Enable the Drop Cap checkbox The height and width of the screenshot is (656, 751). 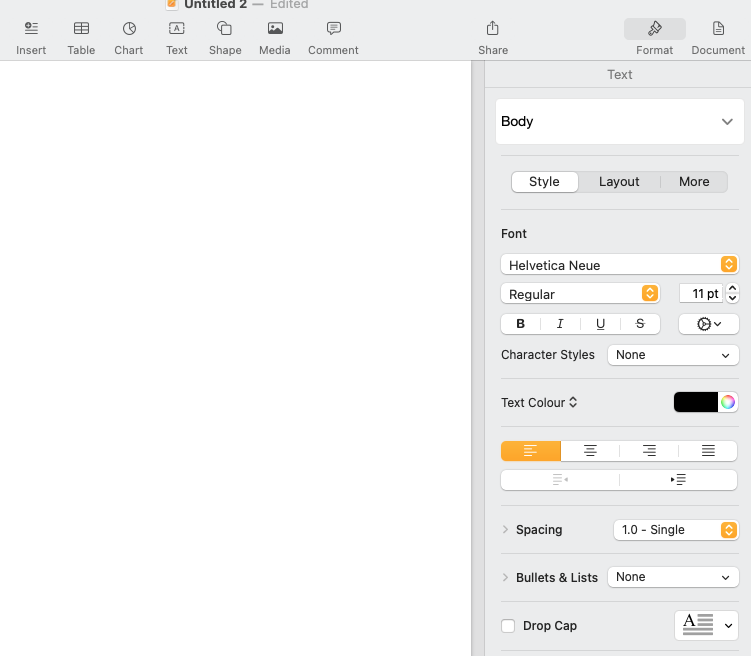coord(508,626)
